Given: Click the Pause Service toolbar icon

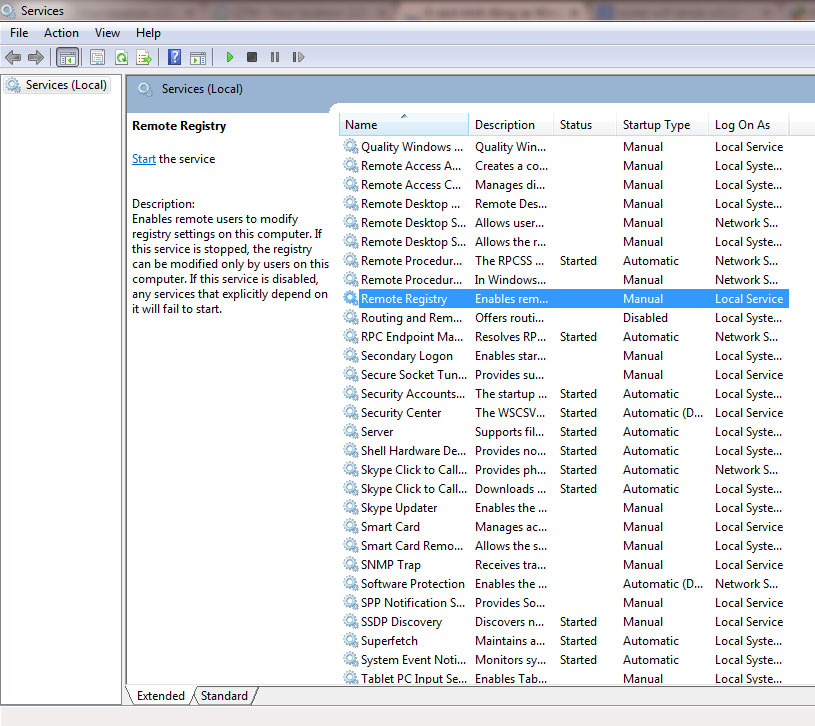Looking at the screenshot, I should coord(275,57).
